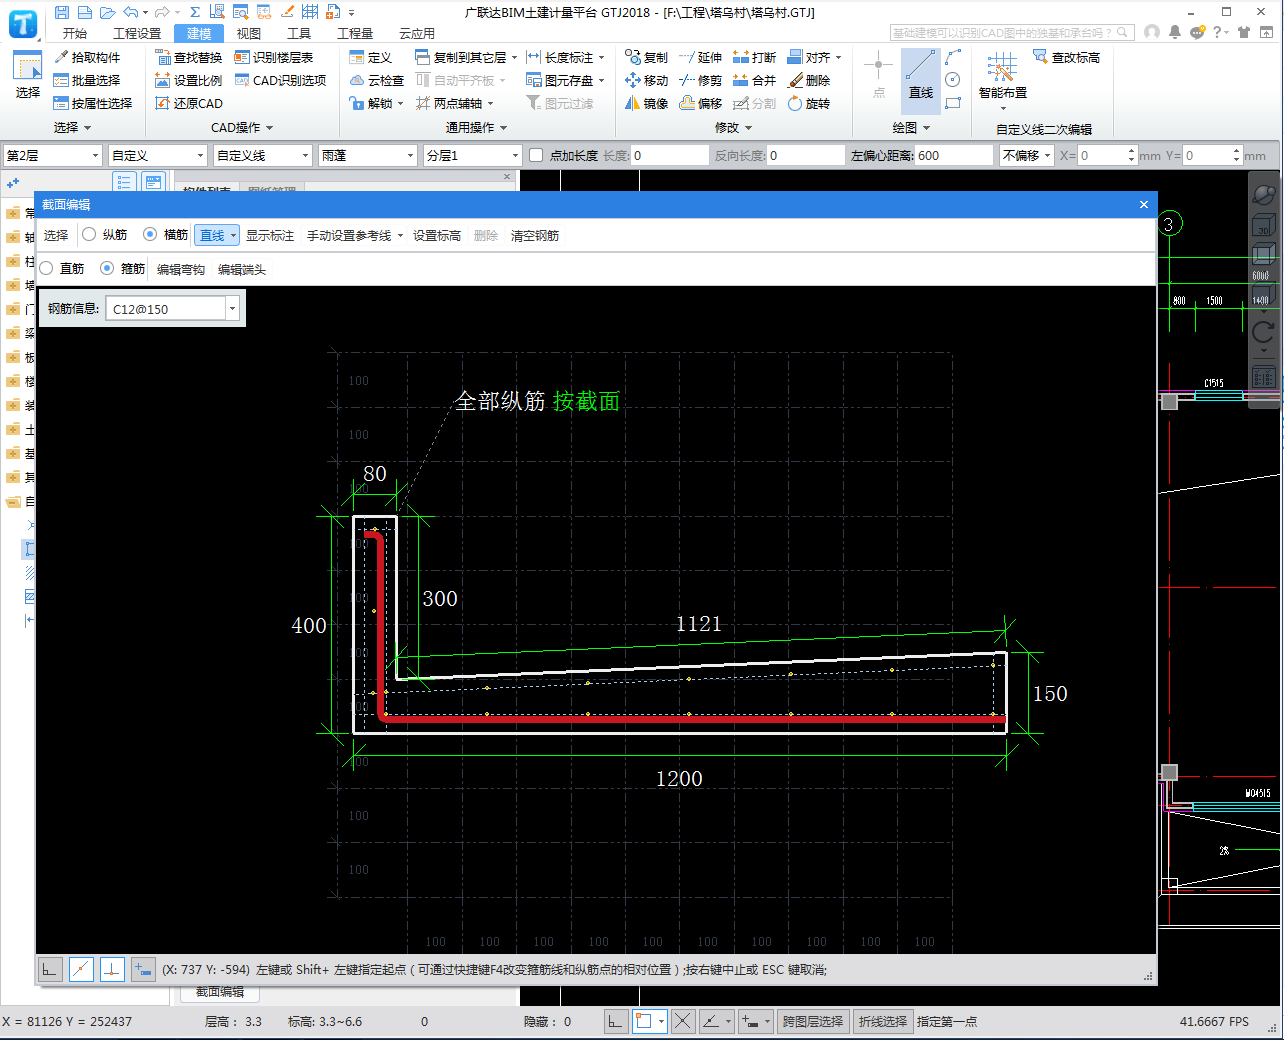This screenshot has width=1284, height=1040.
Task: Click the ribbon search box
Action: 1012,33
